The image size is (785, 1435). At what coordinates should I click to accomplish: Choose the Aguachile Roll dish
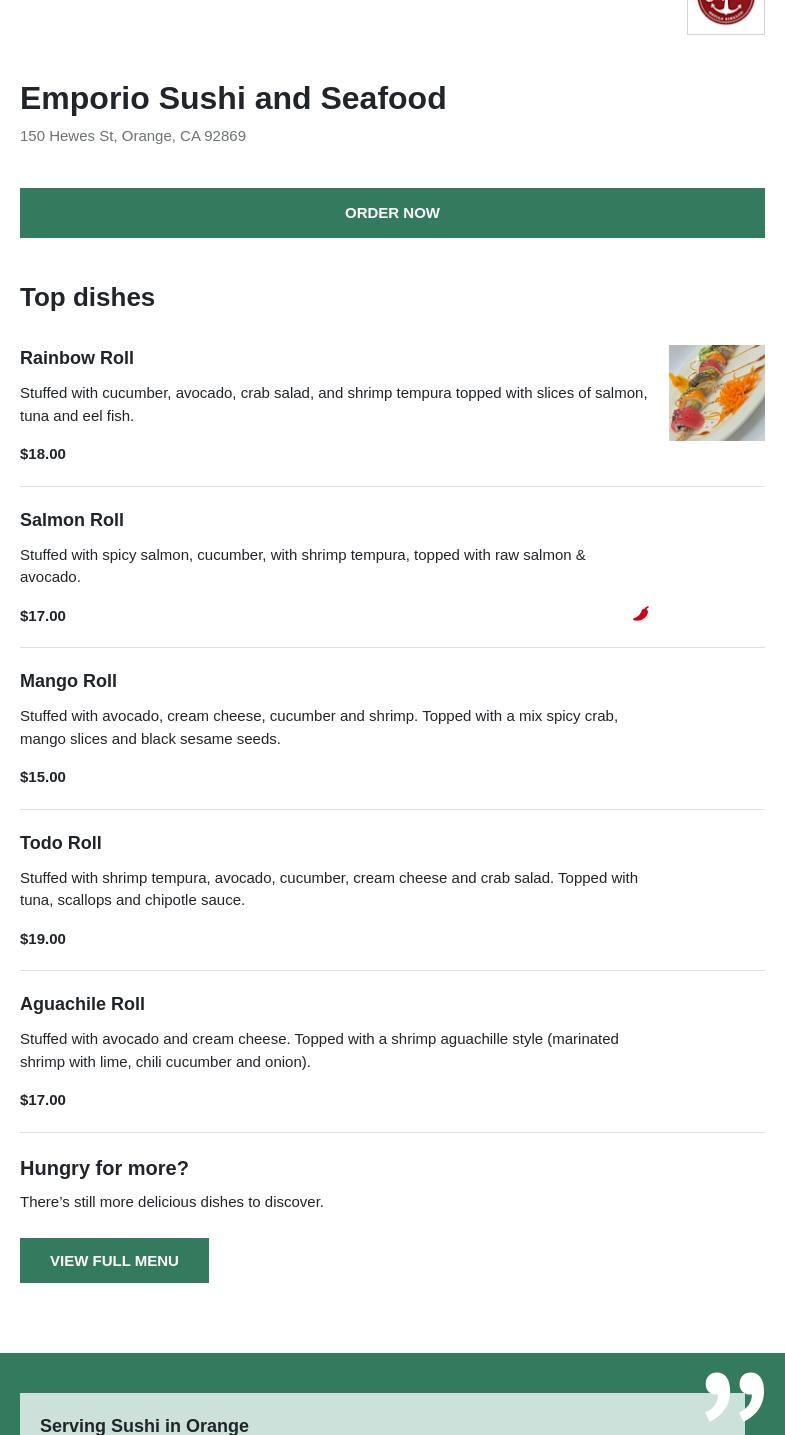coord(82,1004)
